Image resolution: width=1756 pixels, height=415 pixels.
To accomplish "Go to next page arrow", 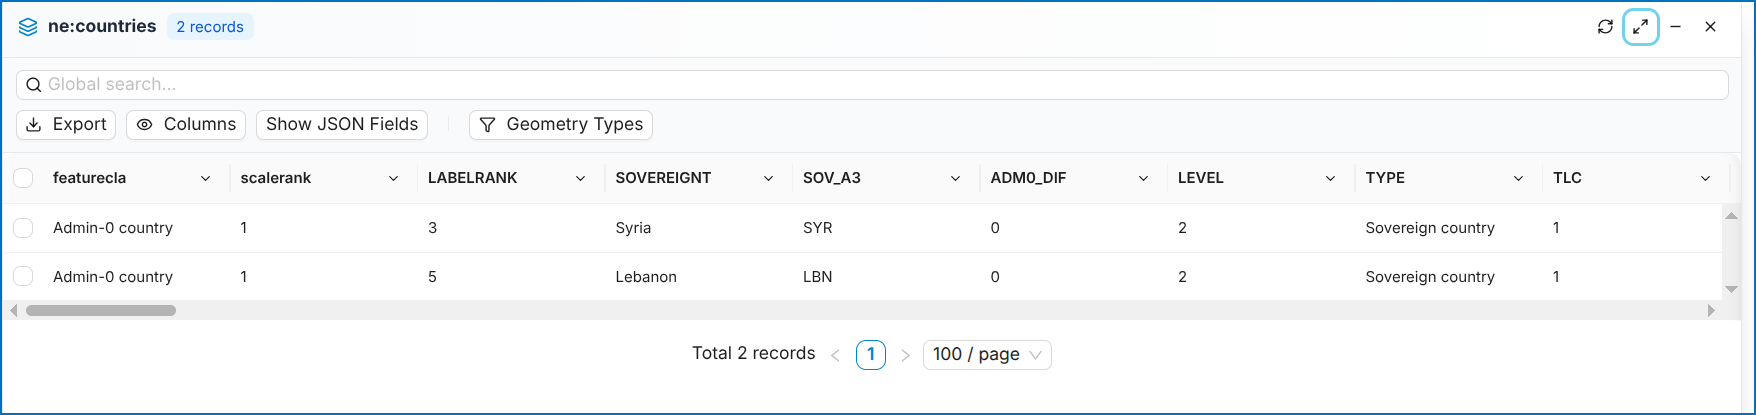I will tap(905, 355).
